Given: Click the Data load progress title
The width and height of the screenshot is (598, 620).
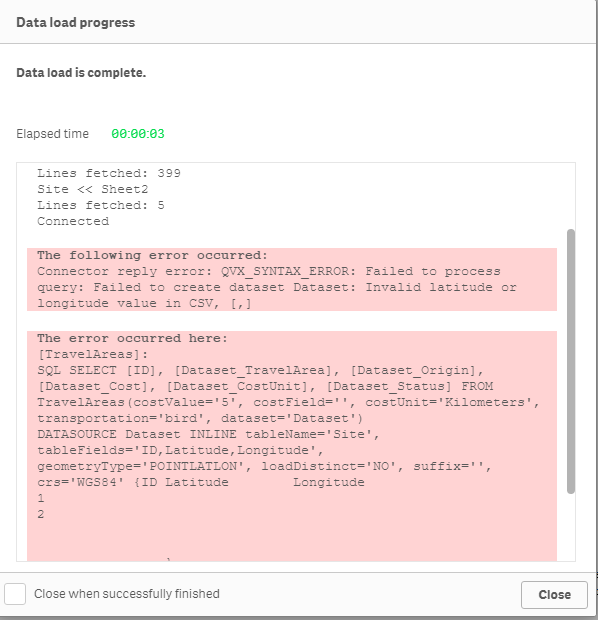Looking at the screenshot, I should tap(76, 23).
